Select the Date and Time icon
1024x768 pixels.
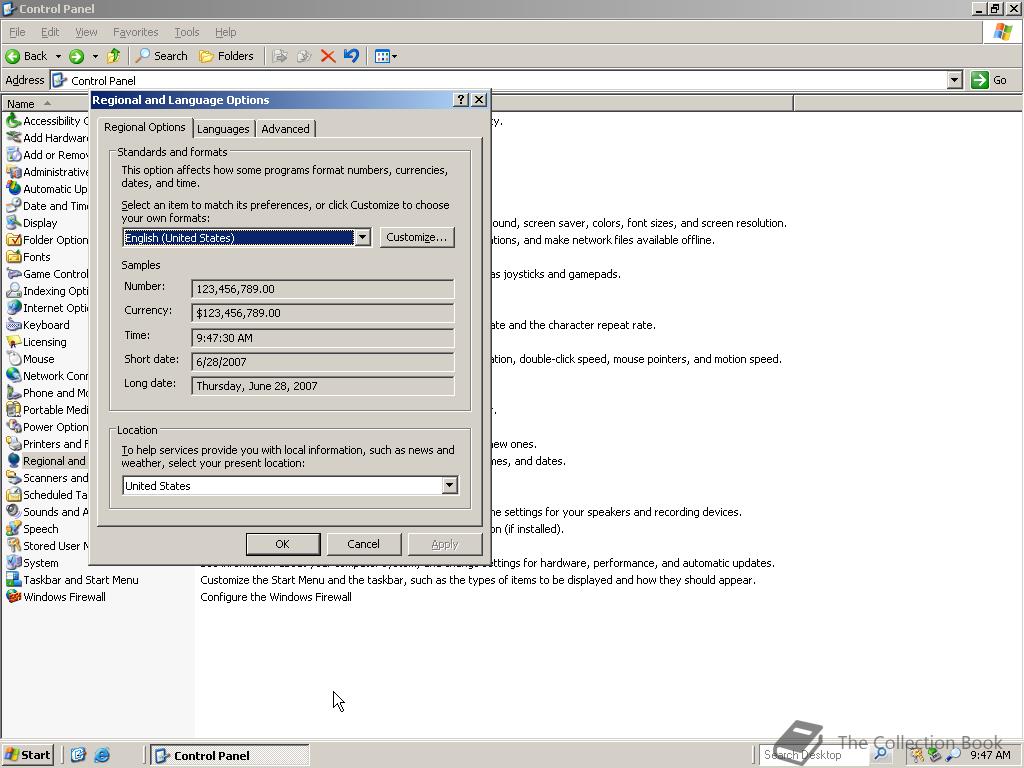coord(14,206)
